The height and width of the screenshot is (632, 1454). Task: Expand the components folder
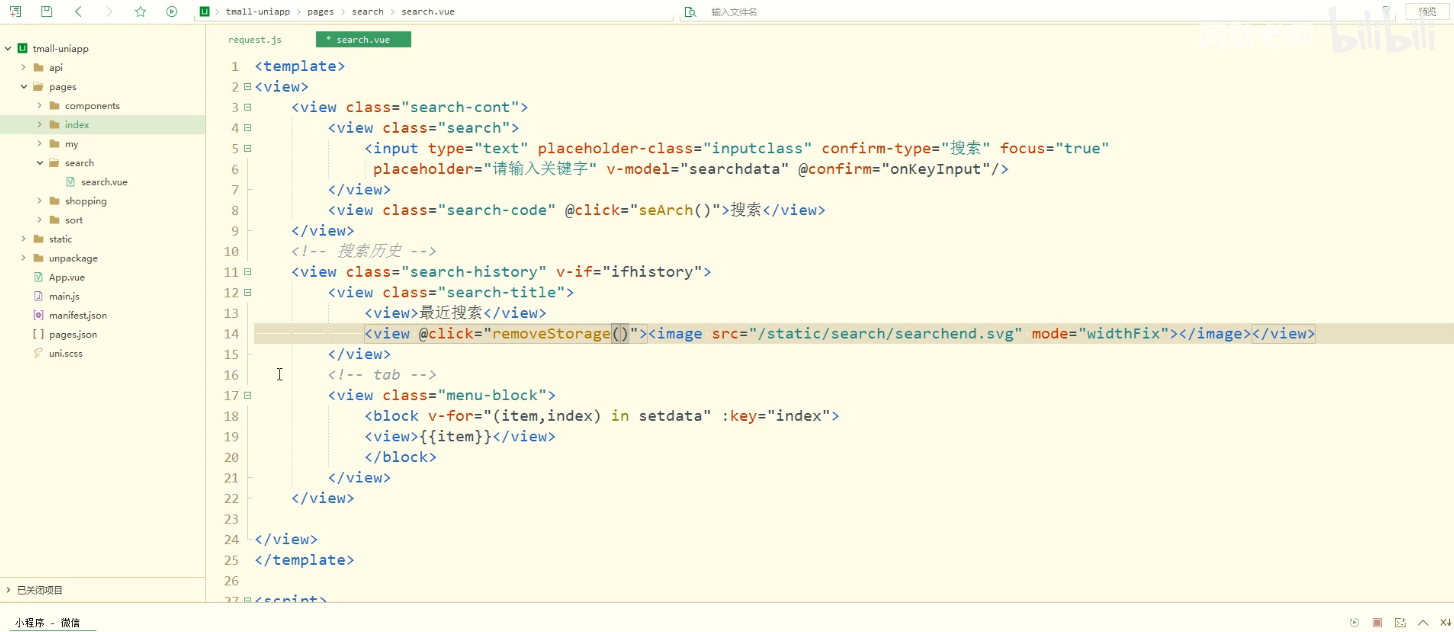(x=40, y=105)
